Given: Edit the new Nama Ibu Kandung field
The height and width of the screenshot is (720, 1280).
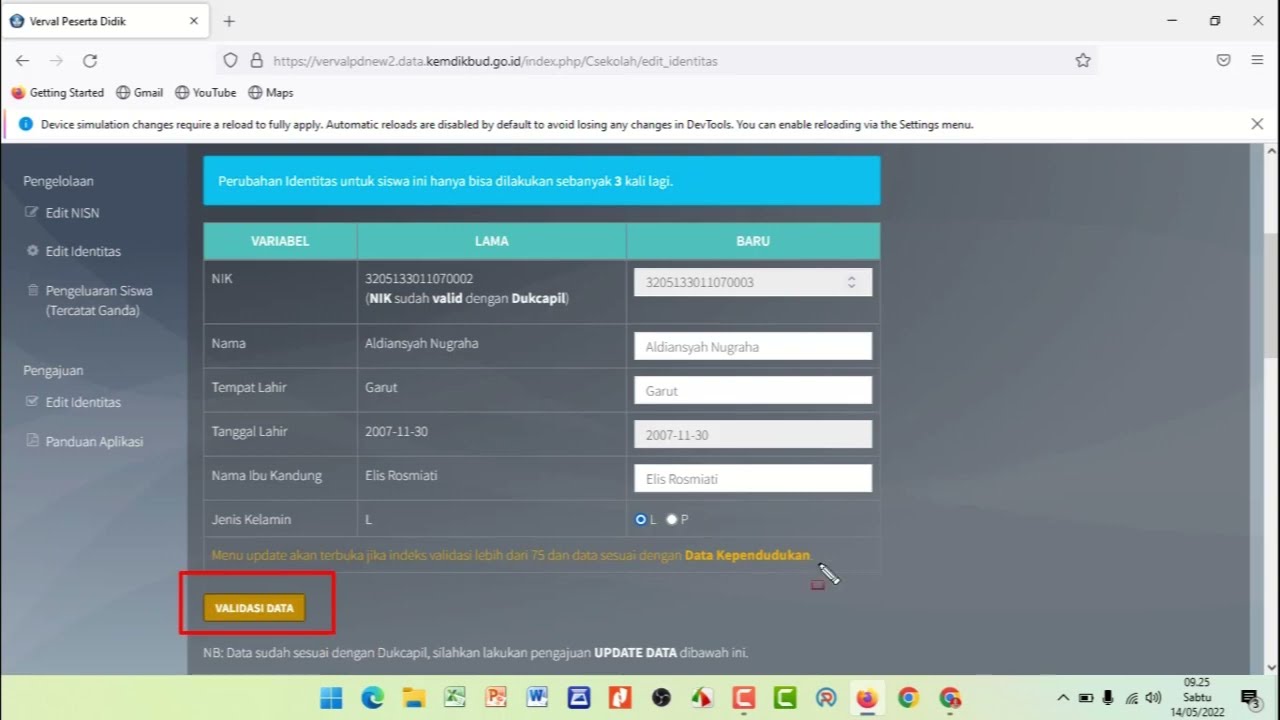Looking at the screenshot, I should [x=753, y=479].
